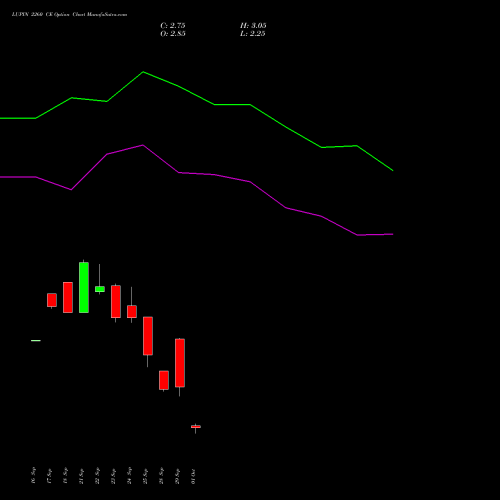Select the small green candle for 22 Sep
This screenshot has height=500, width=500.
(x=100, y=289)
